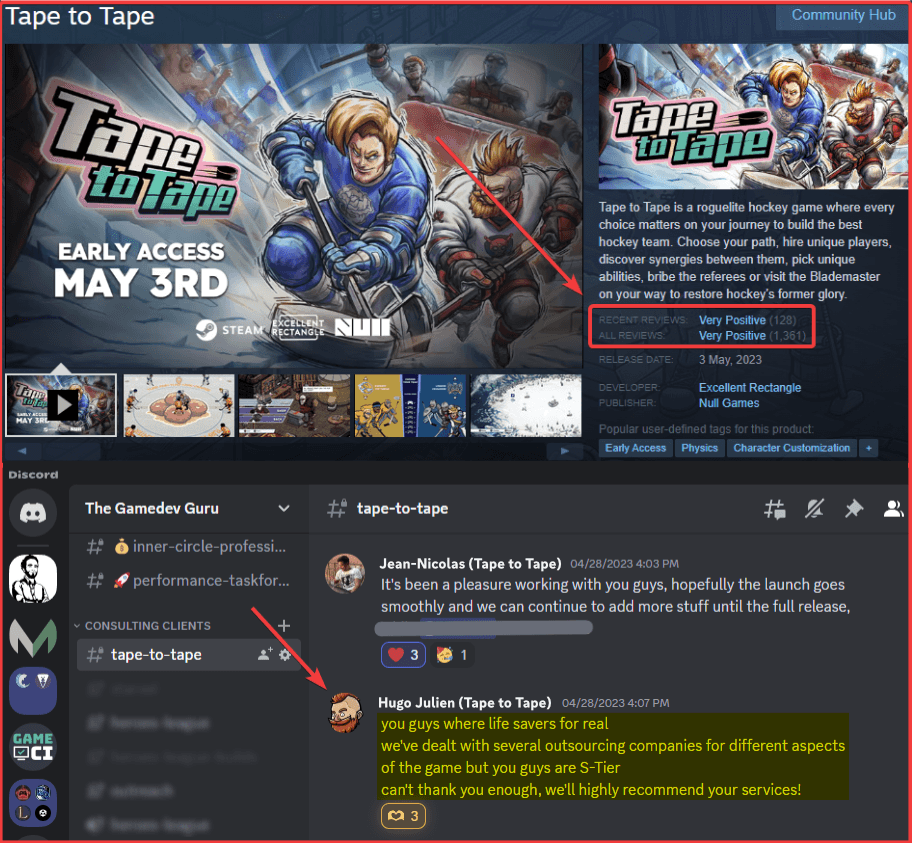The image size is (912, 843).
Task: Collapse the CONSULTING CLIENTS category
Action: (x=147, y=626)
